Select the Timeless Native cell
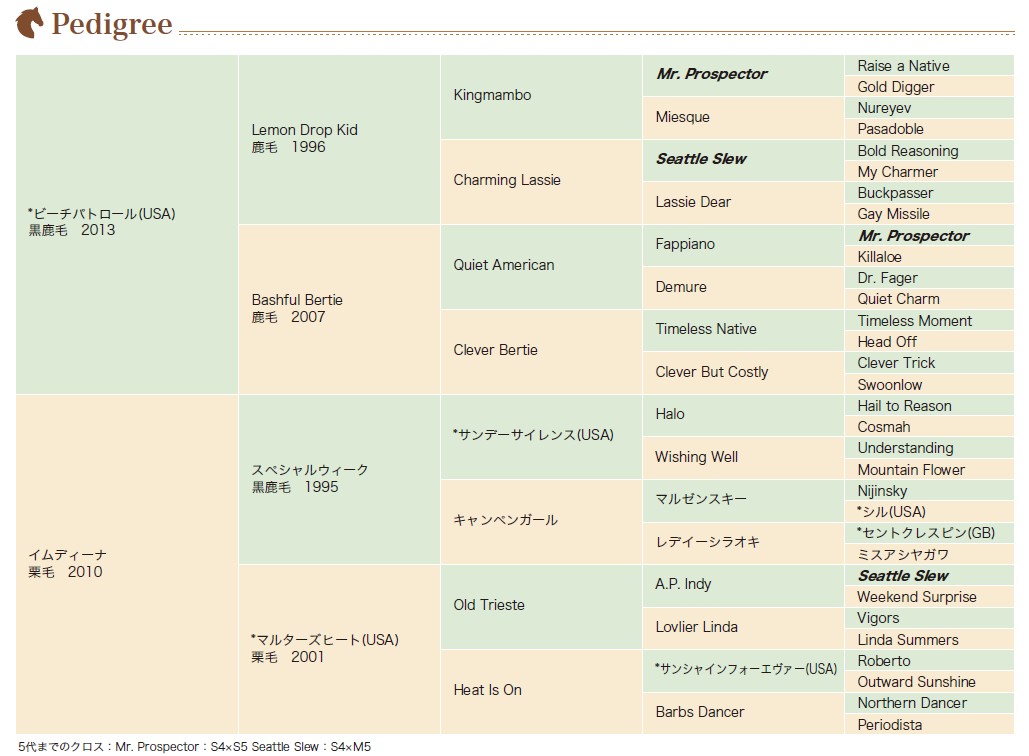Image resolution: width=1029 pixels, height=756 pixels. (743, 331)
